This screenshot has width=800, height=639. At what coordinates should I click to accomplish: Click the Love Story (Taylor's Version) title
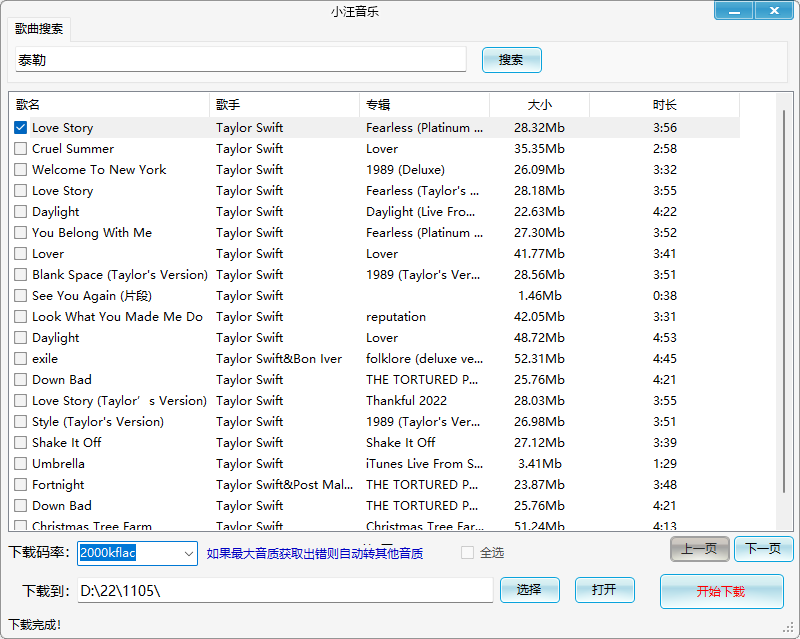click(119, 401)
